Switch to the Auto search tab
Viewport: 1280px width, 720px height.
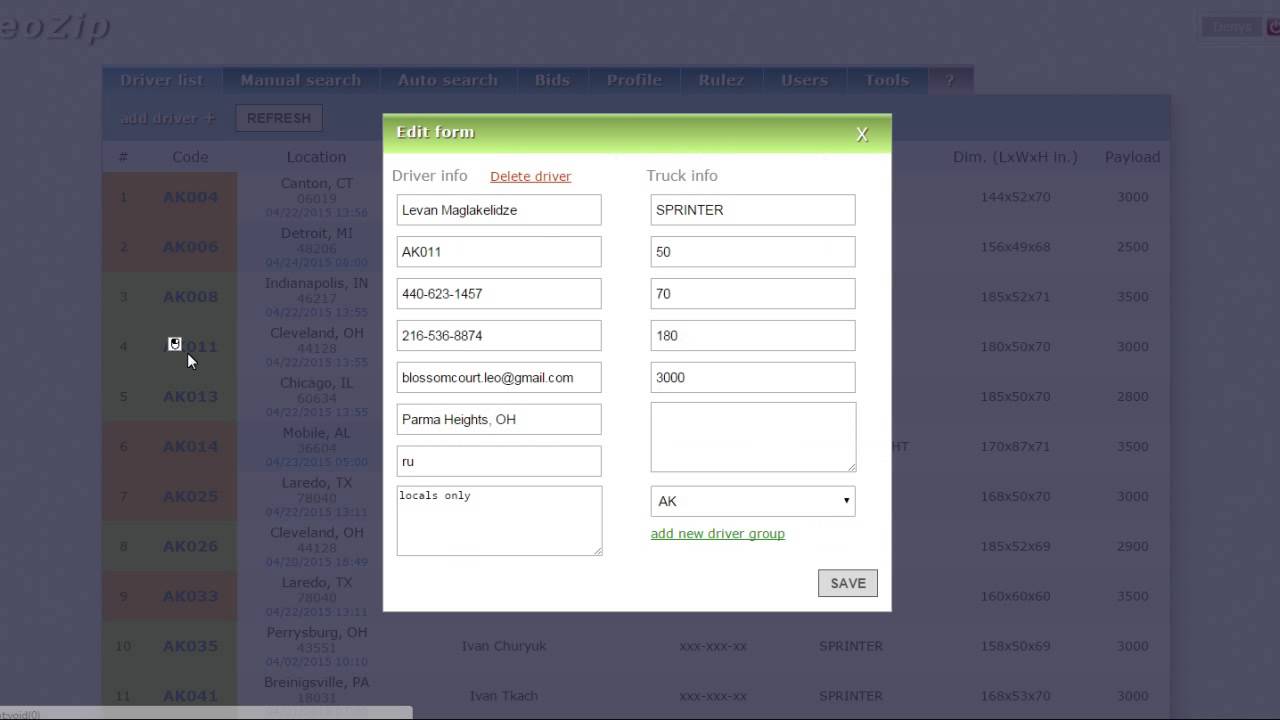tap(447, 80)
